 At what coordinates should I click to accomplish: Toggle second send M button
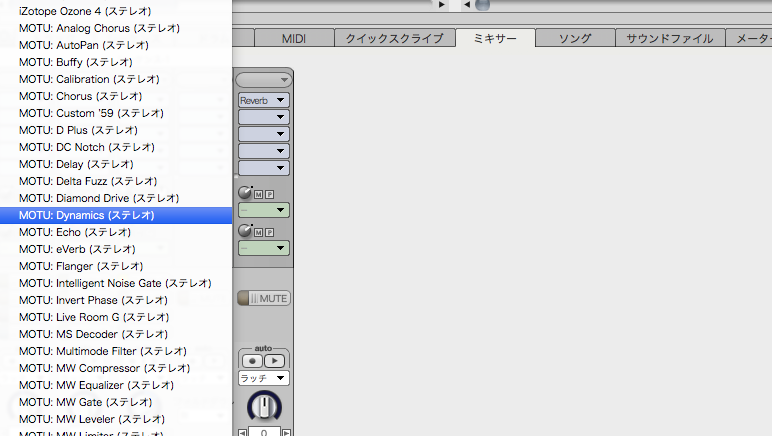point(258,233)
